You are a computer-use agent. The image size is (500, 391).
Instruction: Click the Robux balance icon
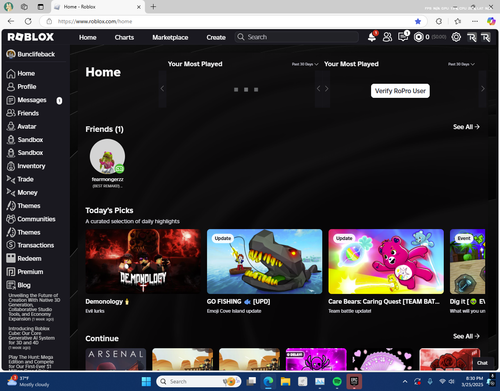(418, 37)
